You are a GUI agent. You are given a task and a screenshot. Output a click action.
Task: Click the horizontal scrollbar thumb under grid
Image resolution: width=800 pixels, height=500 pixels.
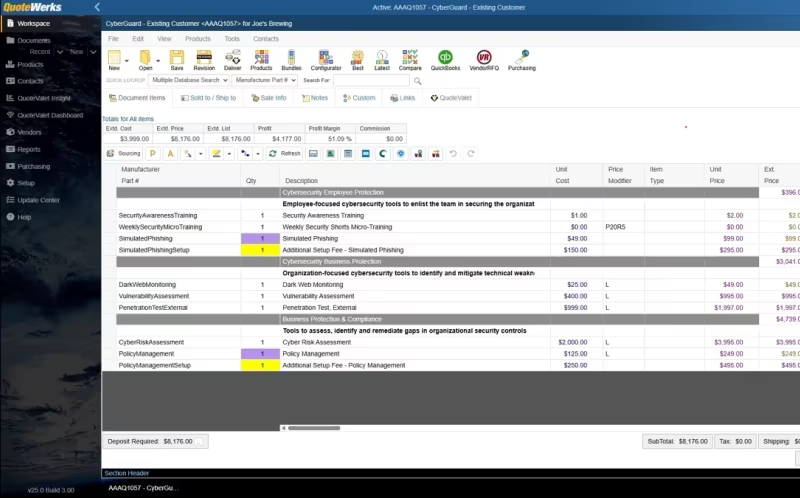click(314, 428)
